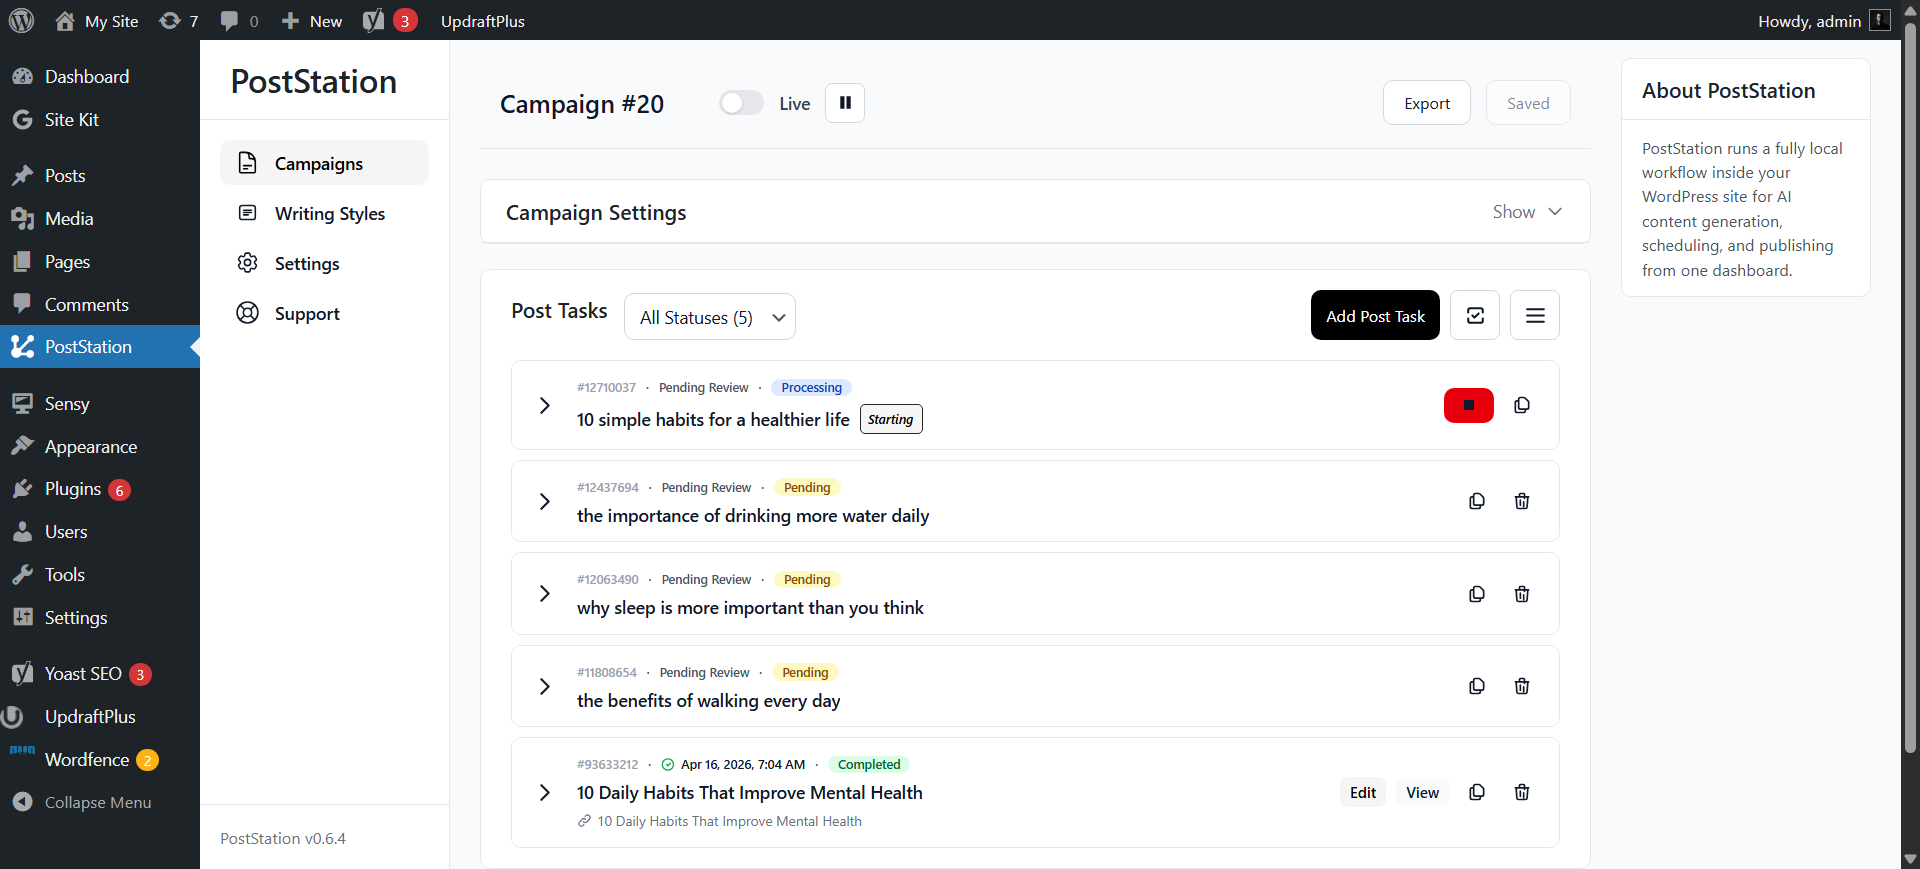The width and height of the screenshot is (1920, 869).
Task: Click the select-tasks checklist icon button
Action: [1475, 315]
